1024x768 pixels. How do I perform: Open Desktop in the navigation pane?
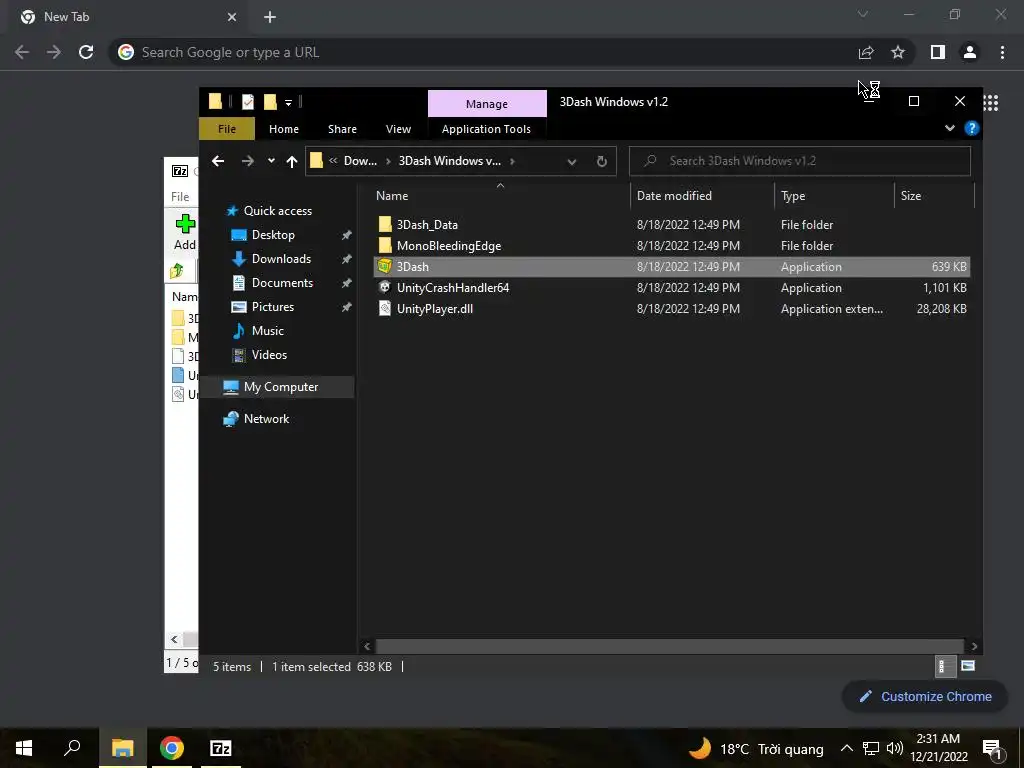point(273,235)
